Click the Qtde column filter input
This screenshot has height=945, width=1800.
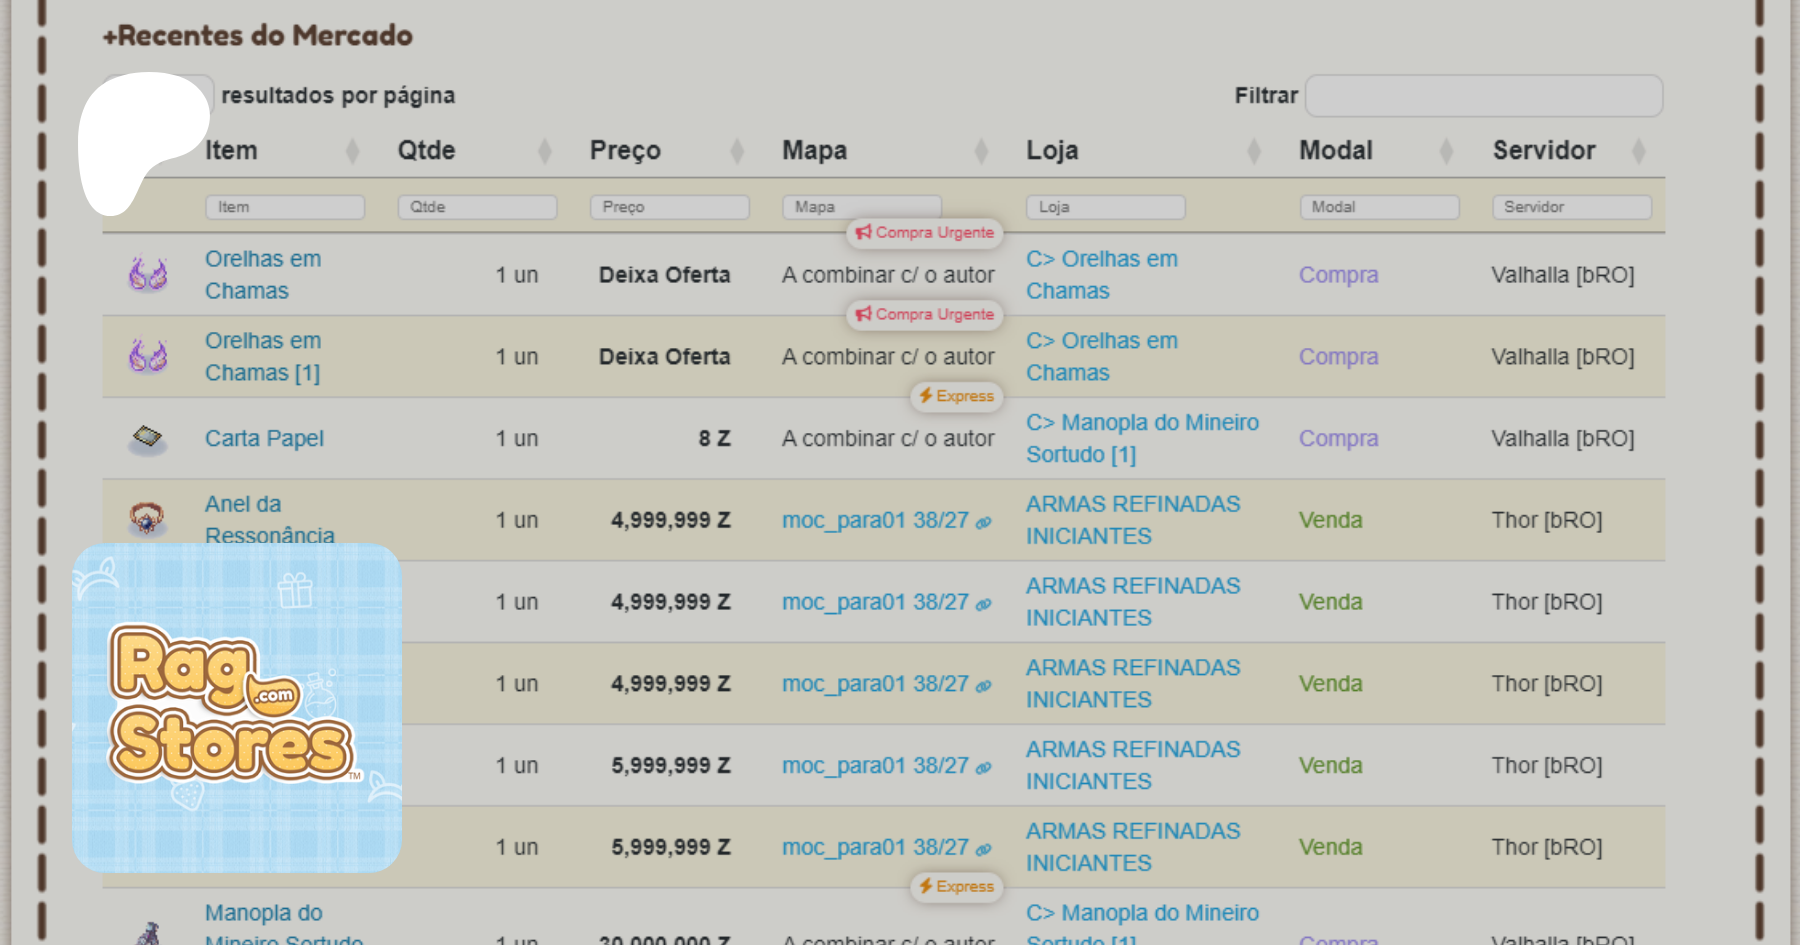[x=477, y=207]
